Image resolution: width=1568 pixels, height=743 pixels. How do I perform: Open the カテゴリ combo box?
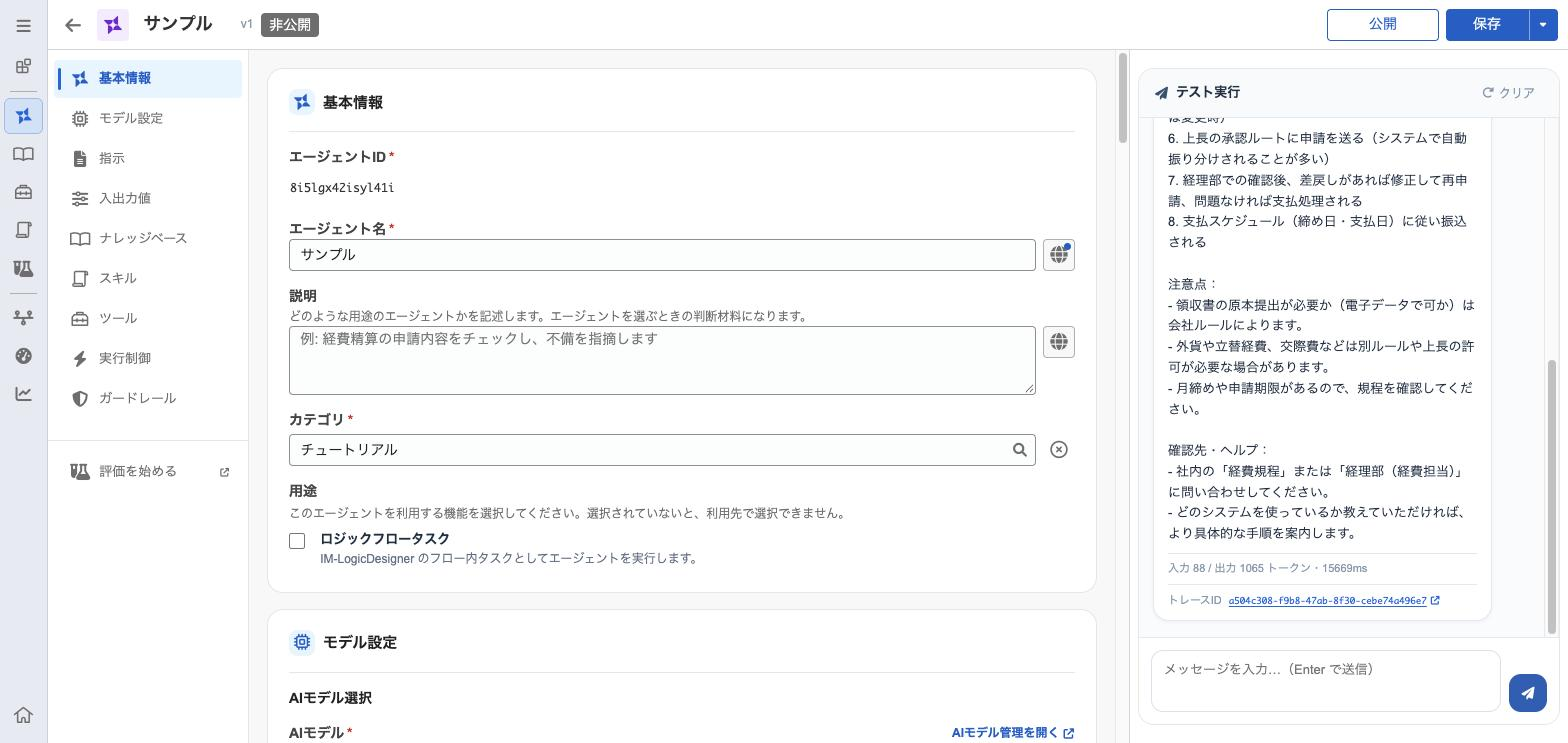coord(662,450)
